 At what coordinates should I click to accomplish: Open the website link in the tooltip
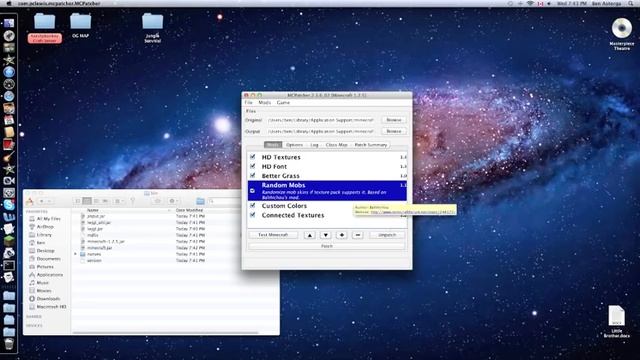(412, 212)
